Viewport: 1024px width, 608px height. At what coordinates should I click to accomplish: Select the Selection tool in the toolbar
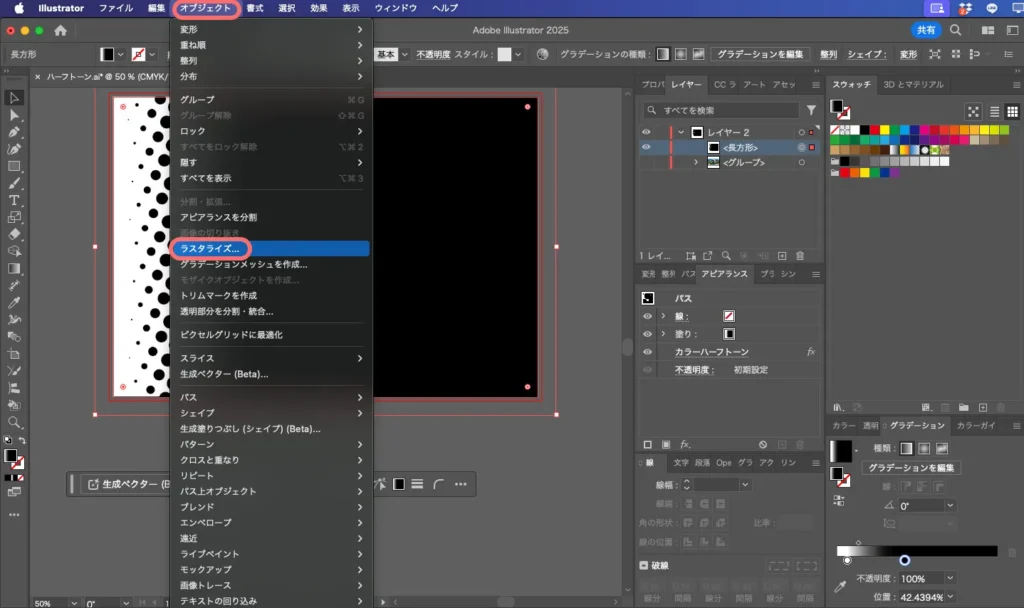tap(13, 98)
